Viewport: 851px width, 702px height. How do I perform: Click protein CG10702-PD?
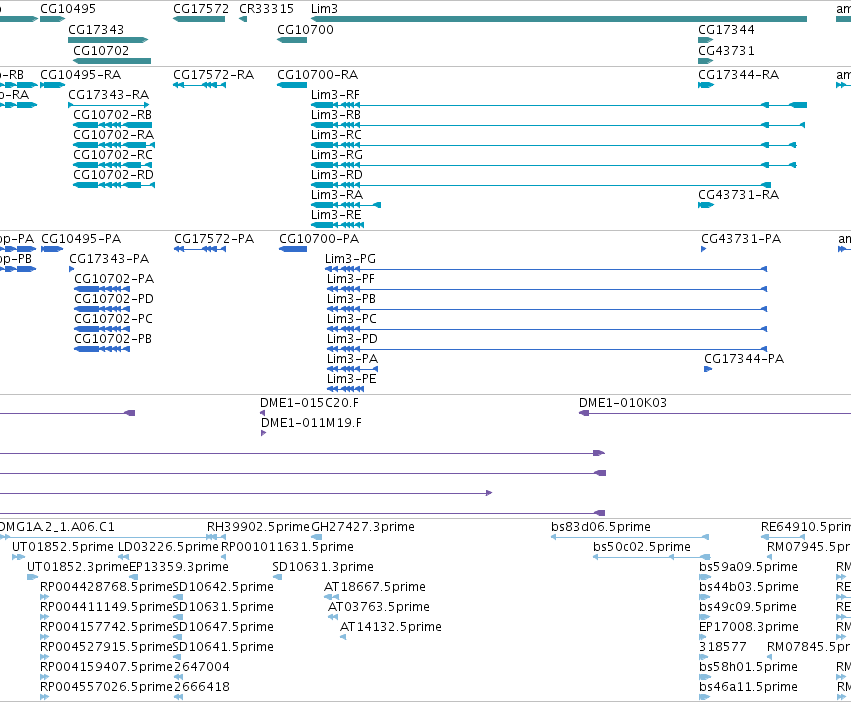114,299
